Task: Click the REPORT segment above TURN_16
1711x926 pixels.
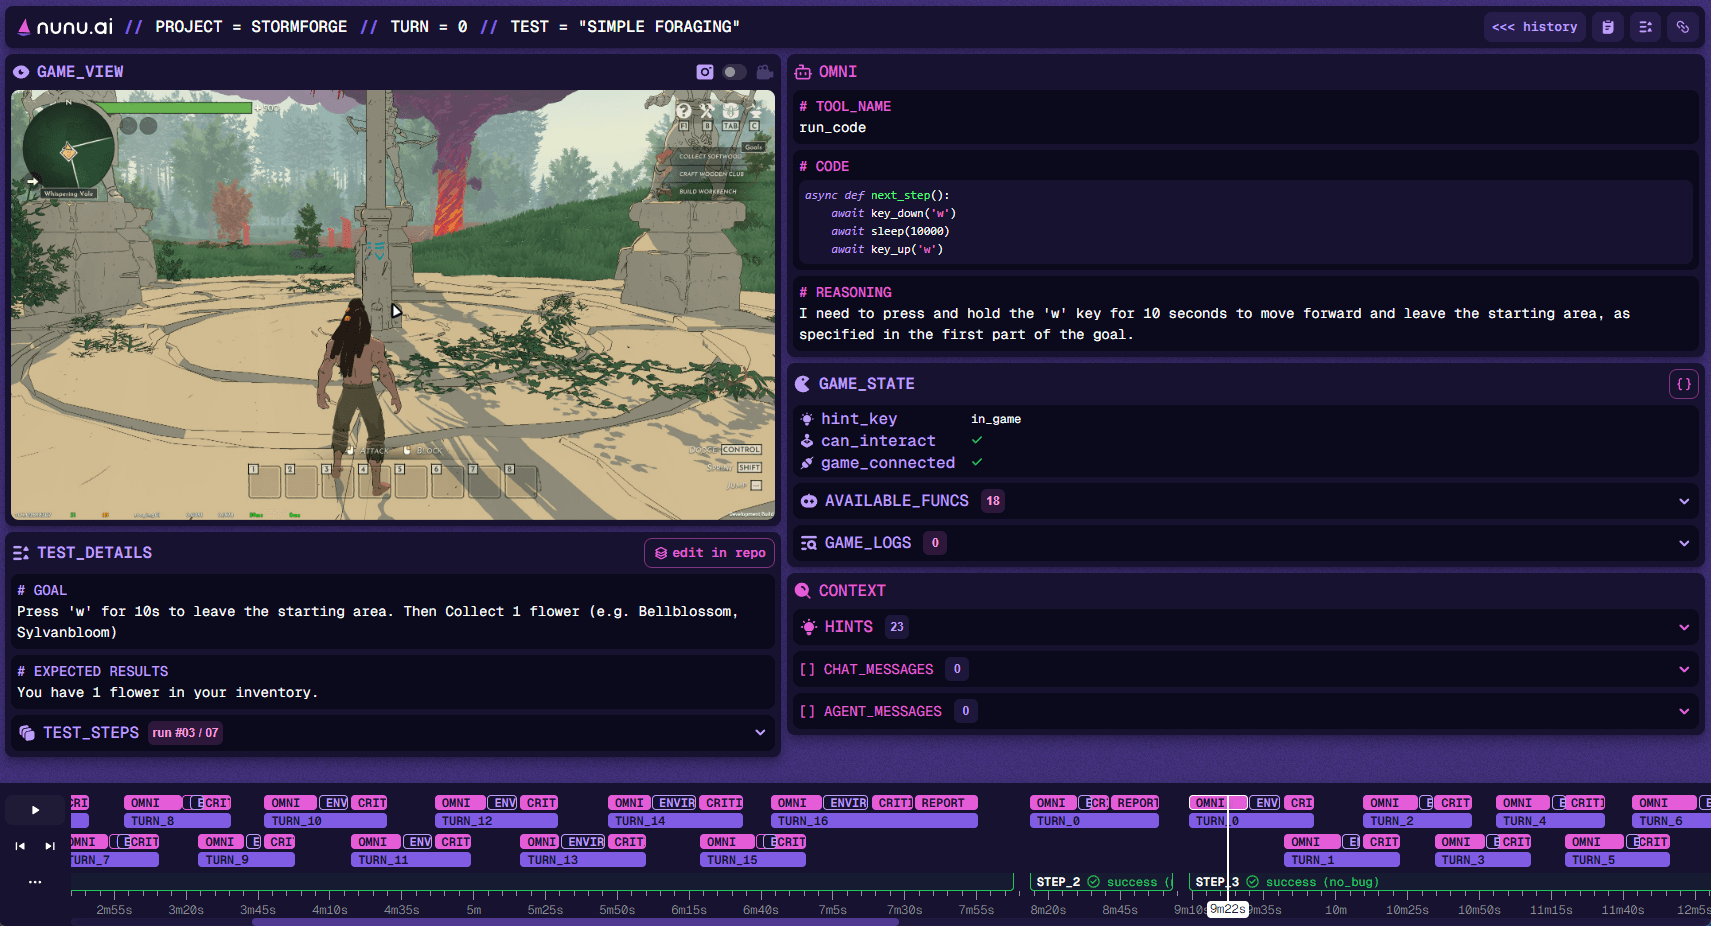Action: (946, 803)
